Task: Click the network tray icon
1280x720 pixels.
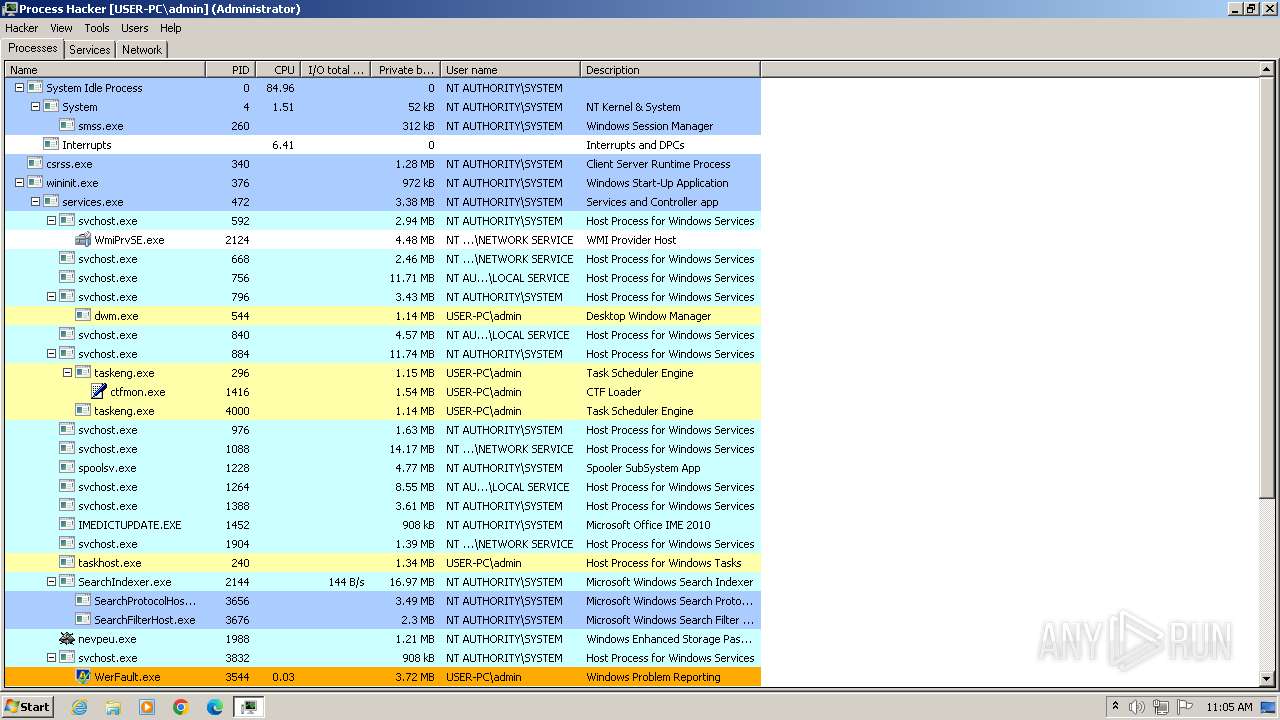Action: point(1160,707)
